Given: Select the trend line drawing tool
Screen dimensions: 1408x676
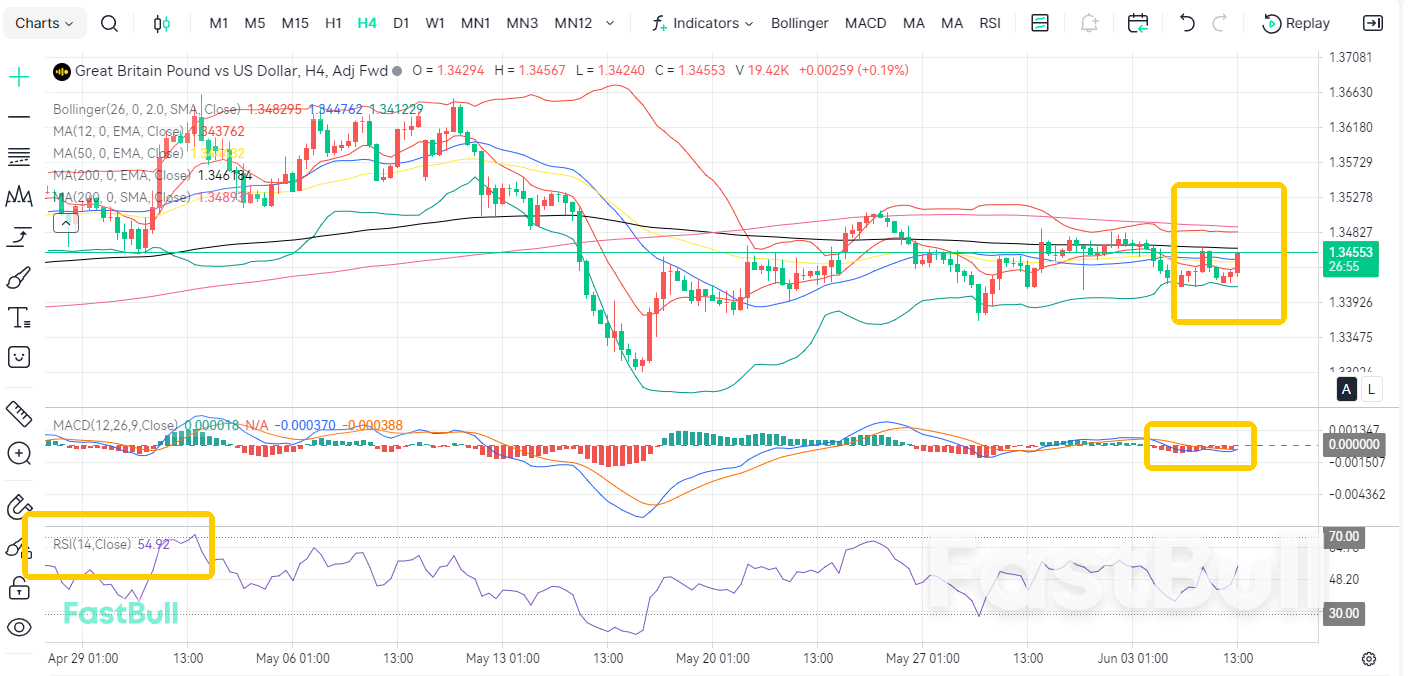Looking at the screenshot, I should coord(19,117).
